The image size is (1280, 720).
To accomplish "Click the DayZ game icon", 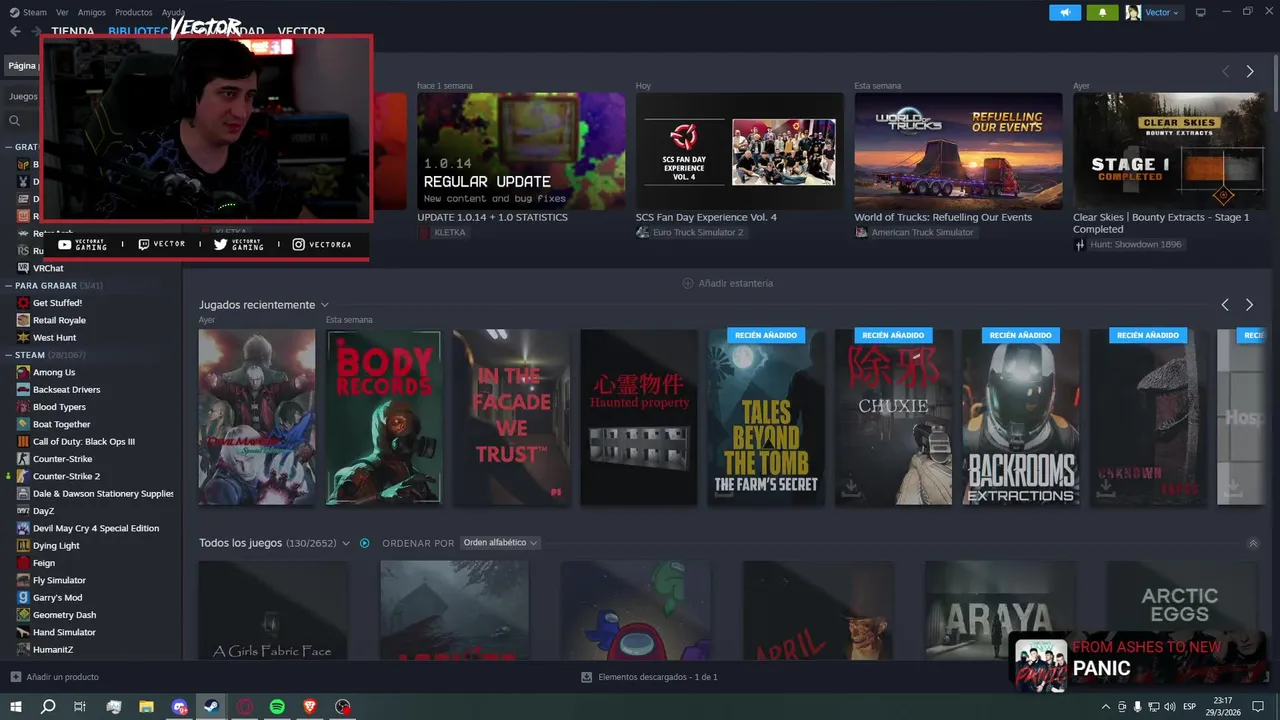I will (x=23, y=511).
